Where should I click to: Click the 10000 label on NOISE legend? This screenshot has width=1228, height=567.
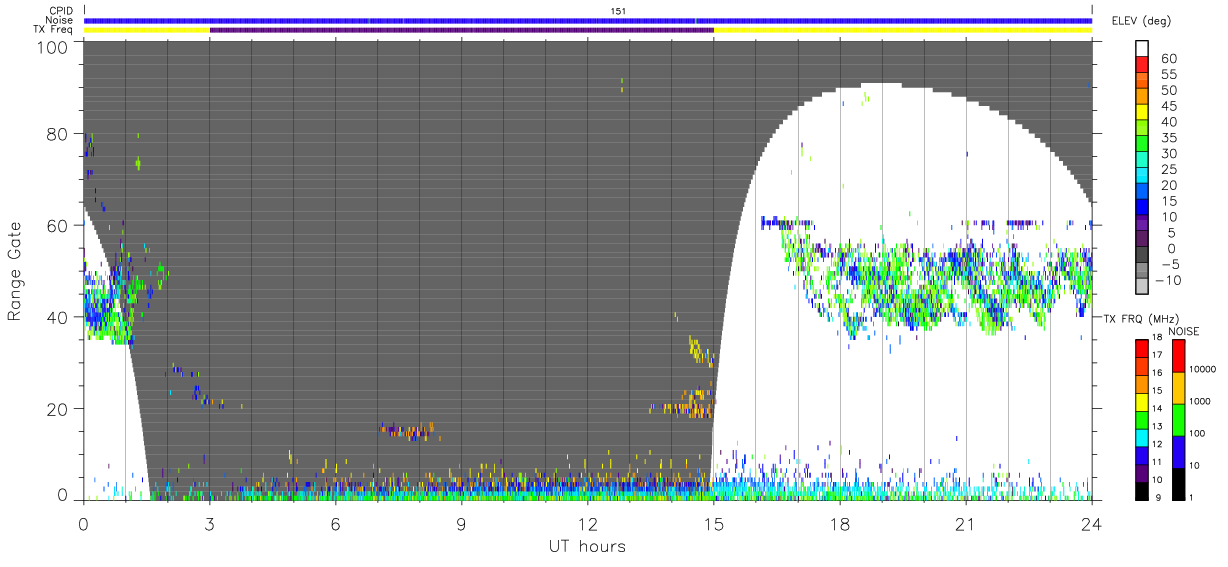click(x=1203, y=369)
